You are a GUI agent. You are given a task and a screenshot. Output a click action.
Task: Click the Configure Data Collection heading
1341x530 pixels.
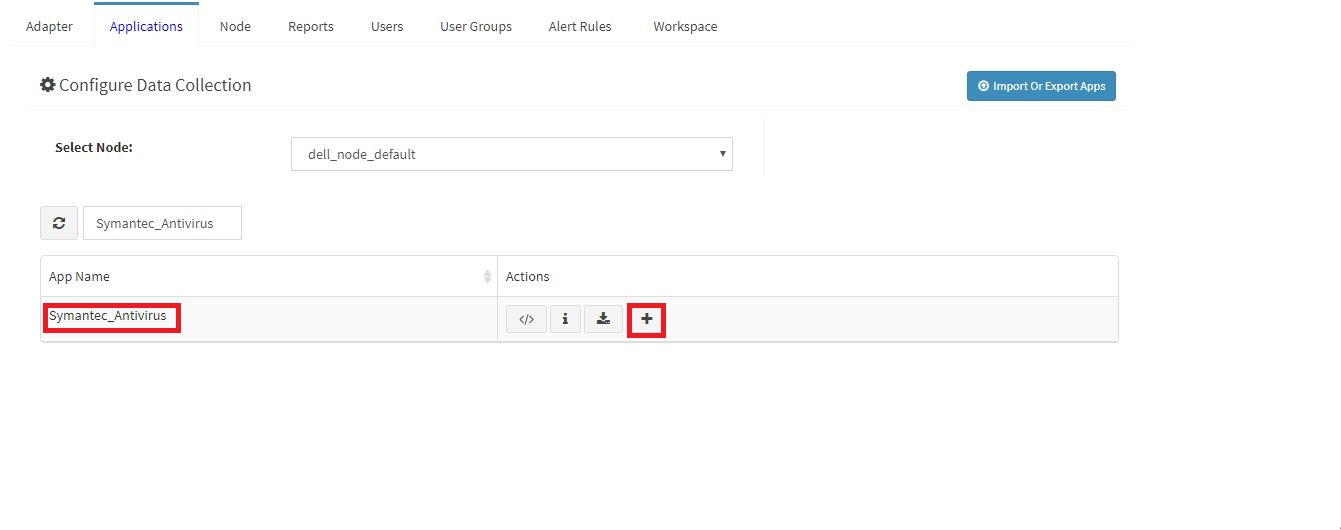pyautogui.click(x=145, y=85)
